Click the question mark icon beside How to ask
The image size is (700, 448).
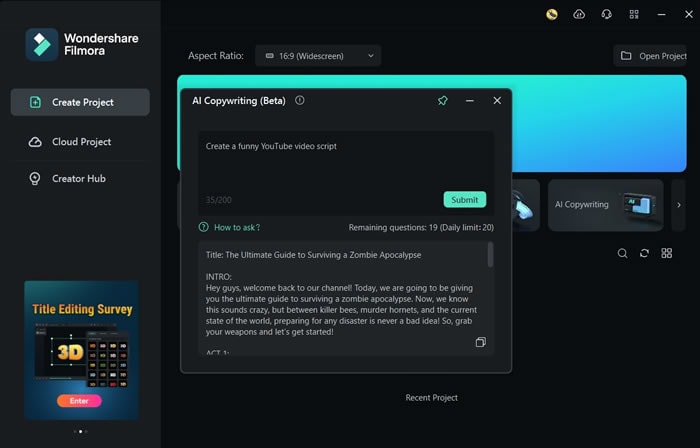[x=204, y=227]
